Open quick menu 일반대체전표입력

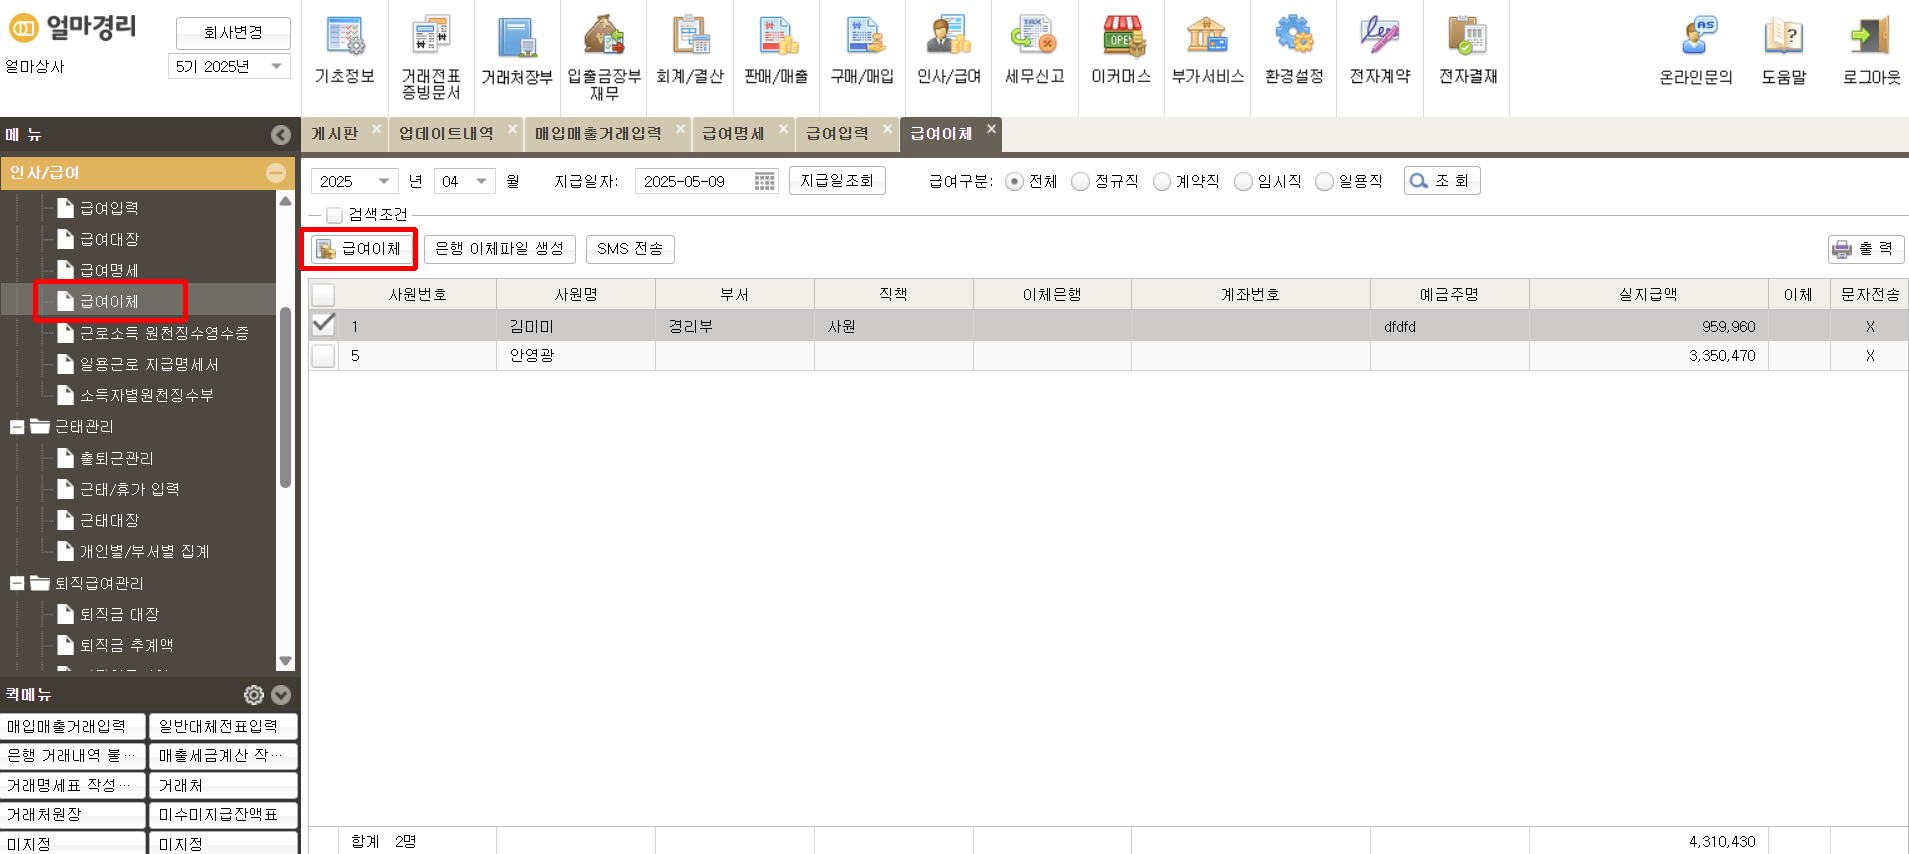(224, 726)
